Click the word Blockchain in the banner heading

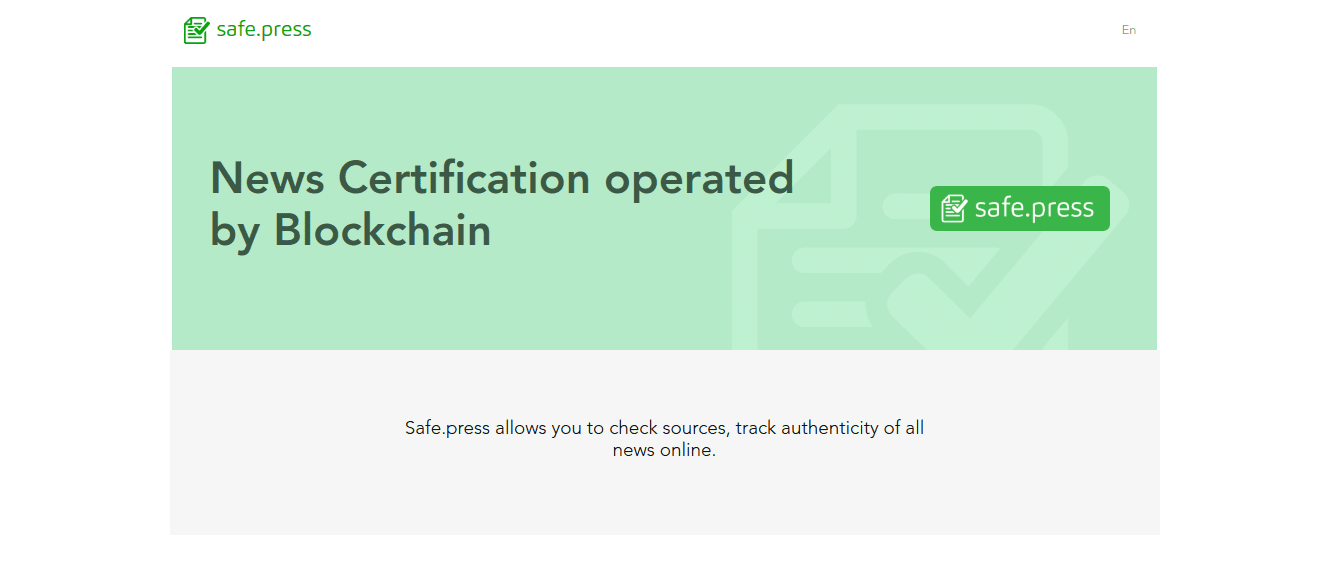tap(383, 231)
